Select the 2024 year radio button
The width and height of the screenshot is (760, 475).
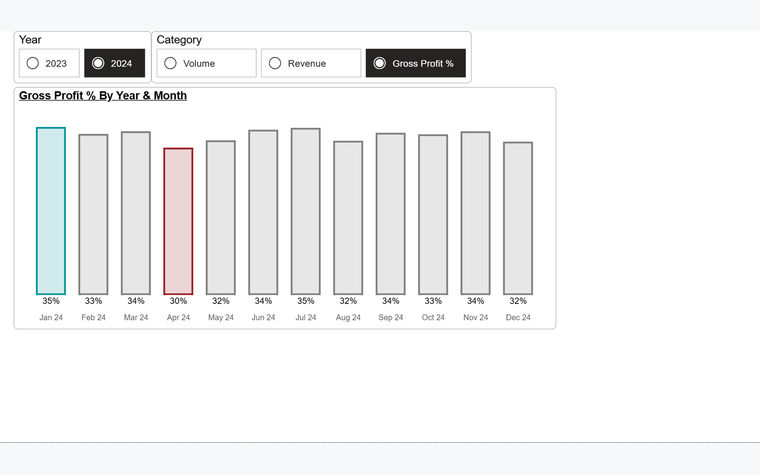(114, 63)
